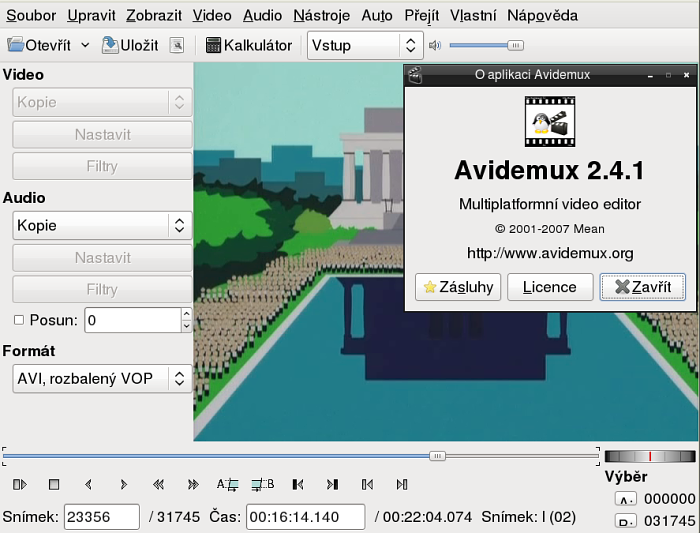The height and width of the screenshot is (533, 700).
Task: Go to the last frame
Action: pos(402,484)
